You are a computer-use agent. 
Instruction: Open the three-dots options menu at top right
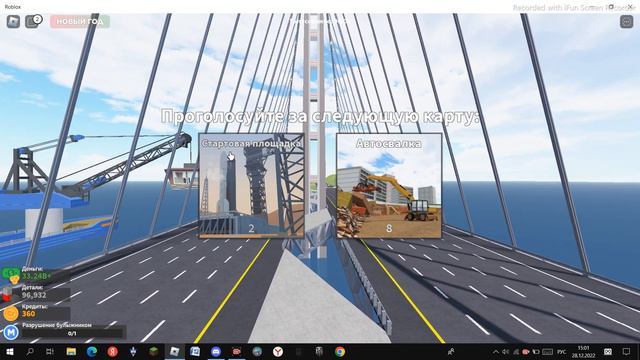pyautogui.click(x=626, y=21)
